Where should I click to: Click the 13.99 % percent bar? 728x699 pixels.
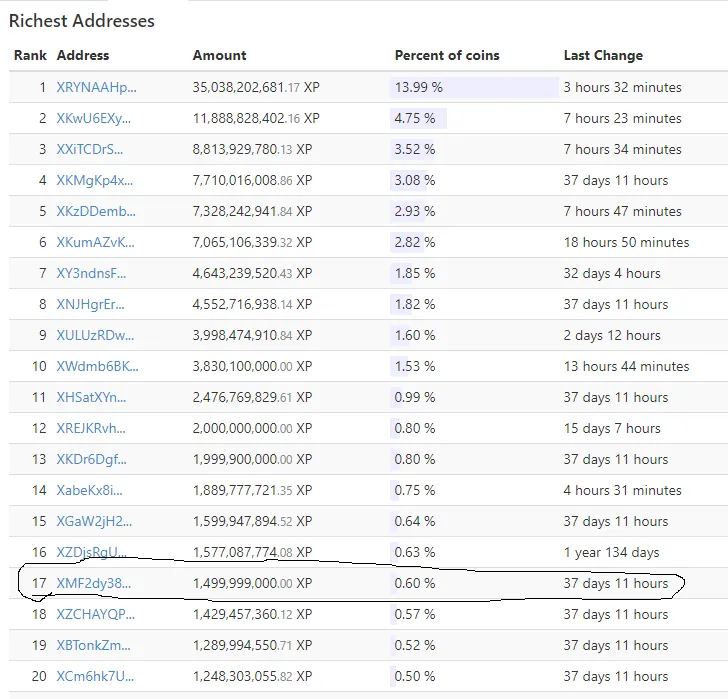[x=474, y=87]
